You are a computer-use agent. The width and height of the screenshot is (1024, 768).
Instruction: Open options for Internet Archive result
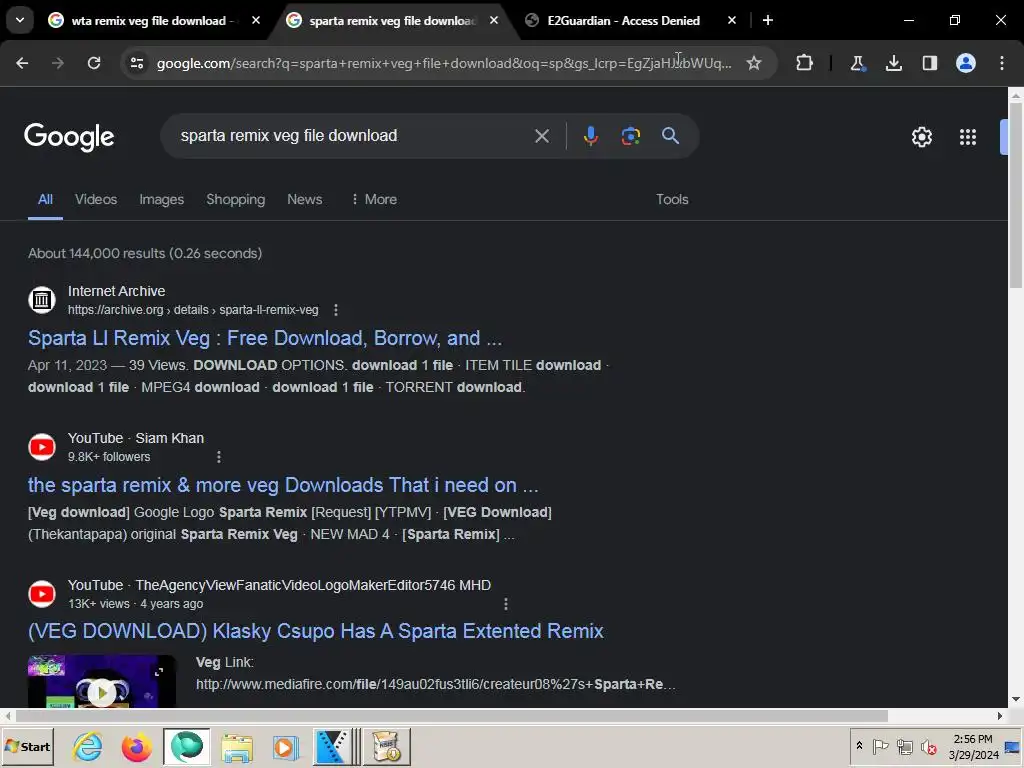coord(336,310)
